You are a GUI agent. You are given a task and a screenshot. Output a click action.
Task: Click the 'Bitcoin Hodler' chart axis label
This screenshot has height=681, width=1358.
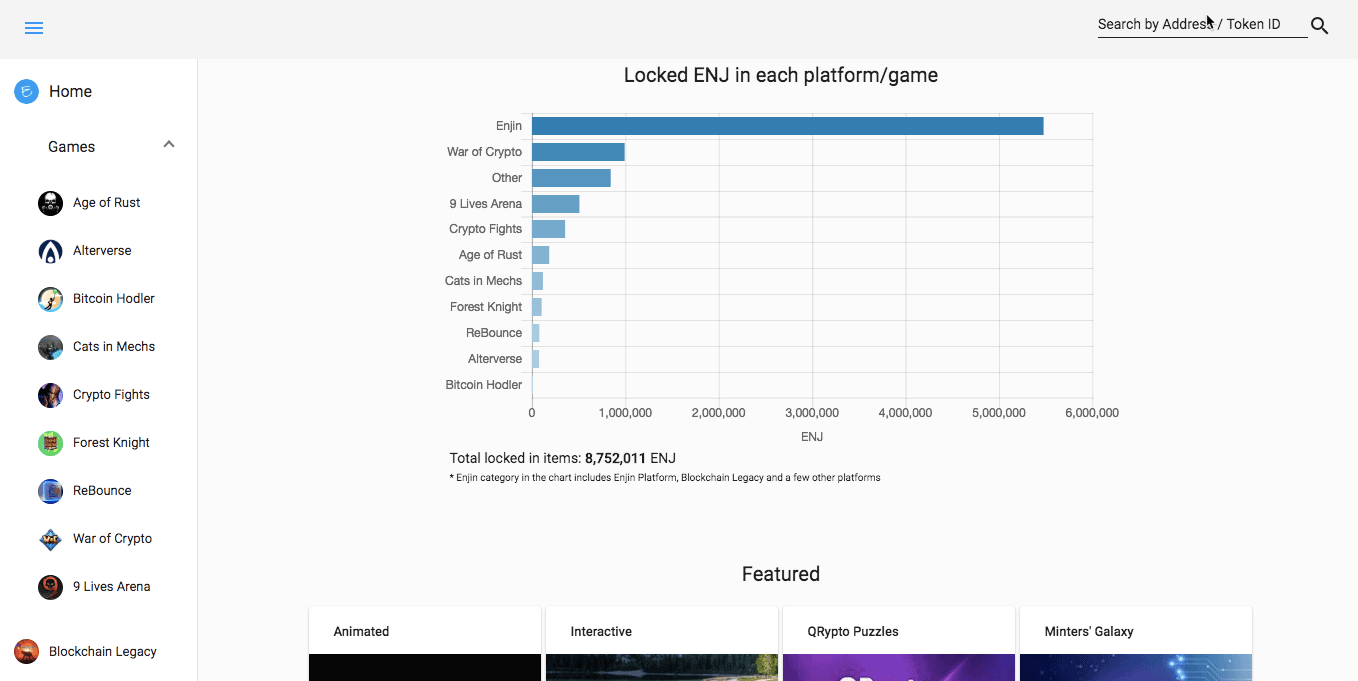click(x=484, y=385)
